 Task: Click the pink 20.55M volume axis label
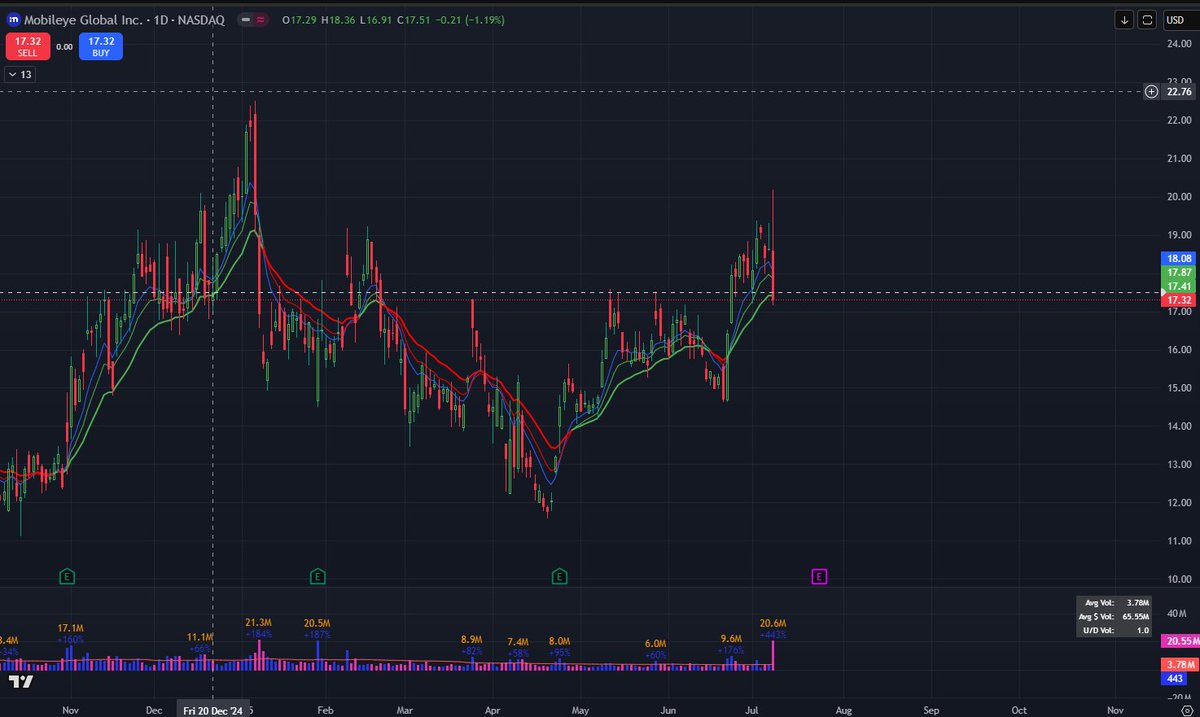click(x=1179, y=640)
